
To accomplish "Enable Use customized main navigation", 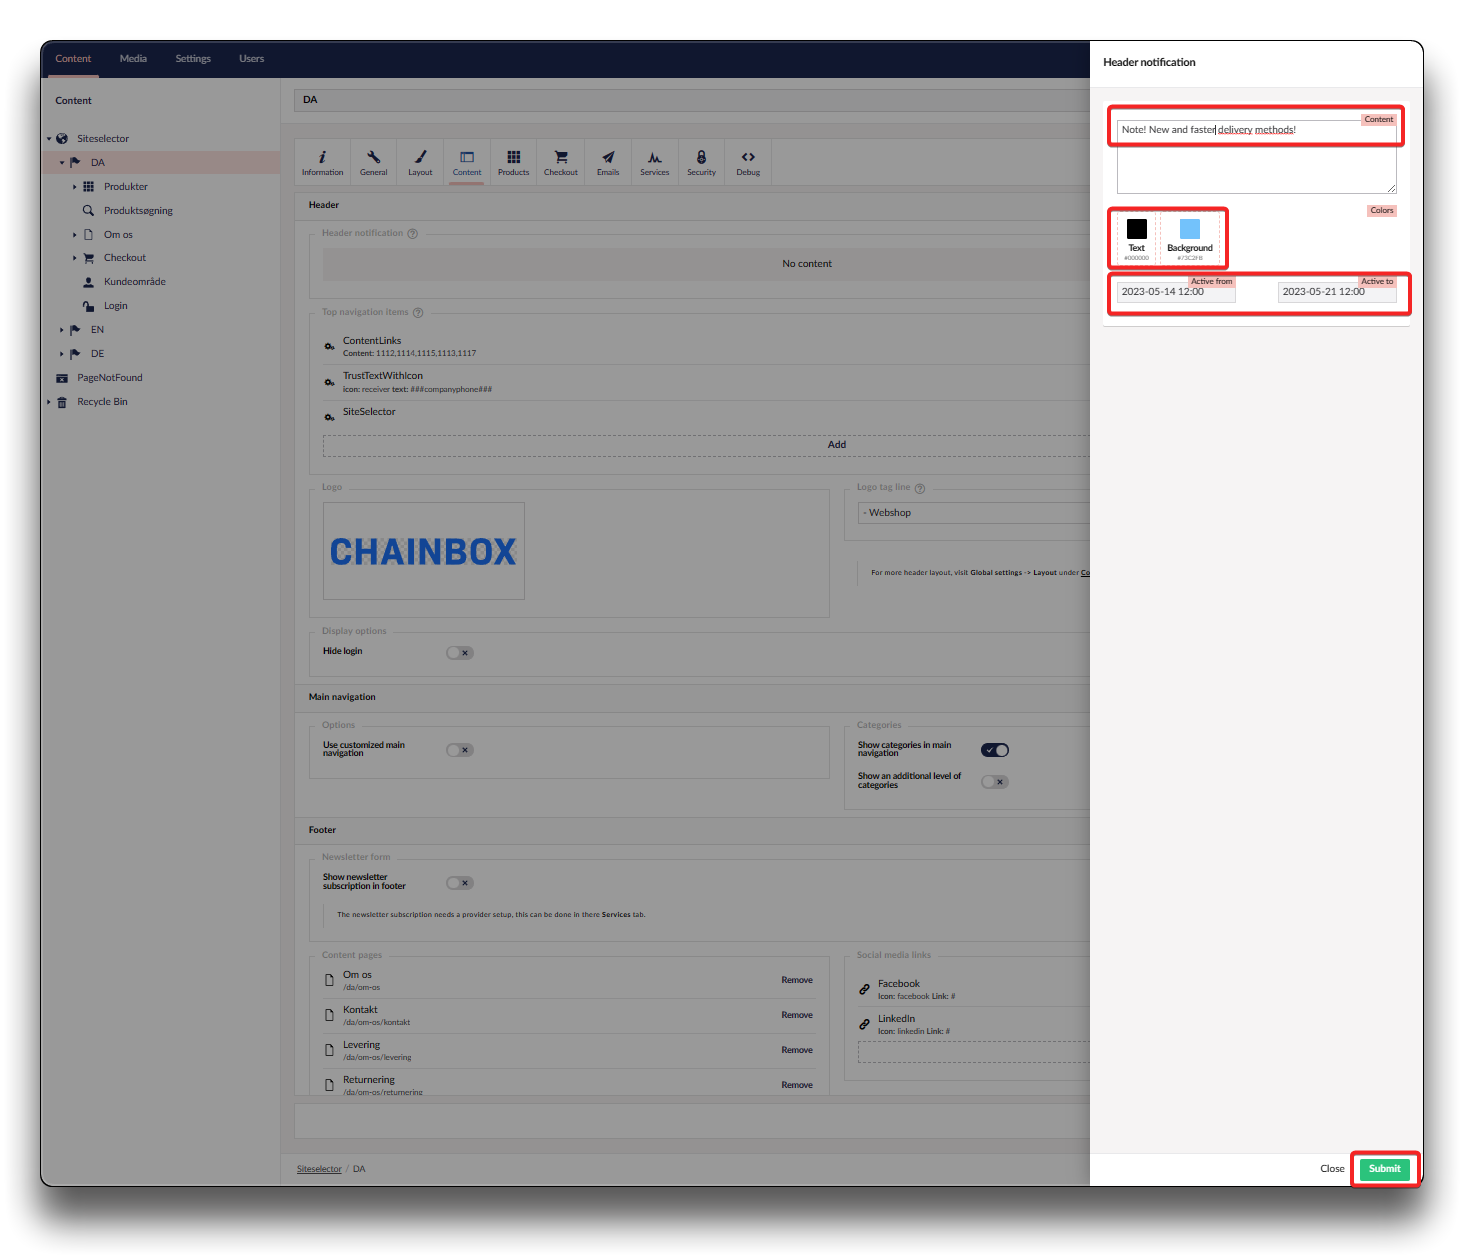I will click(x=460, y=750).
